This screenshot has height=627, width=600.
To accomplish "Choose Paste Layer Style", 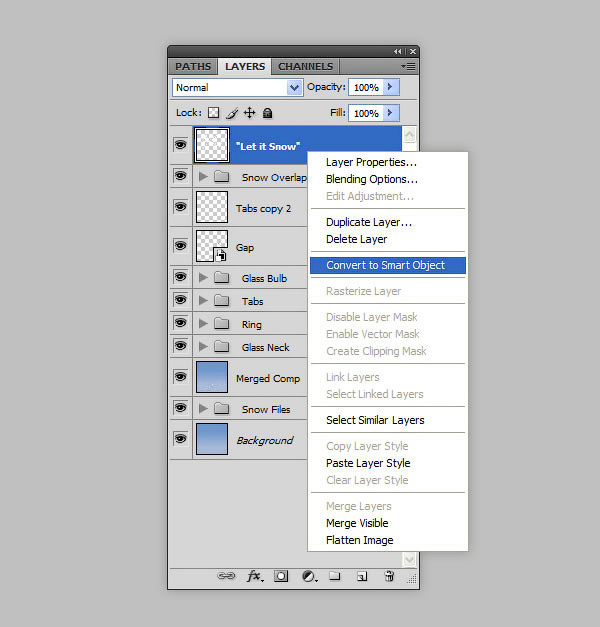I will (368, 463).
